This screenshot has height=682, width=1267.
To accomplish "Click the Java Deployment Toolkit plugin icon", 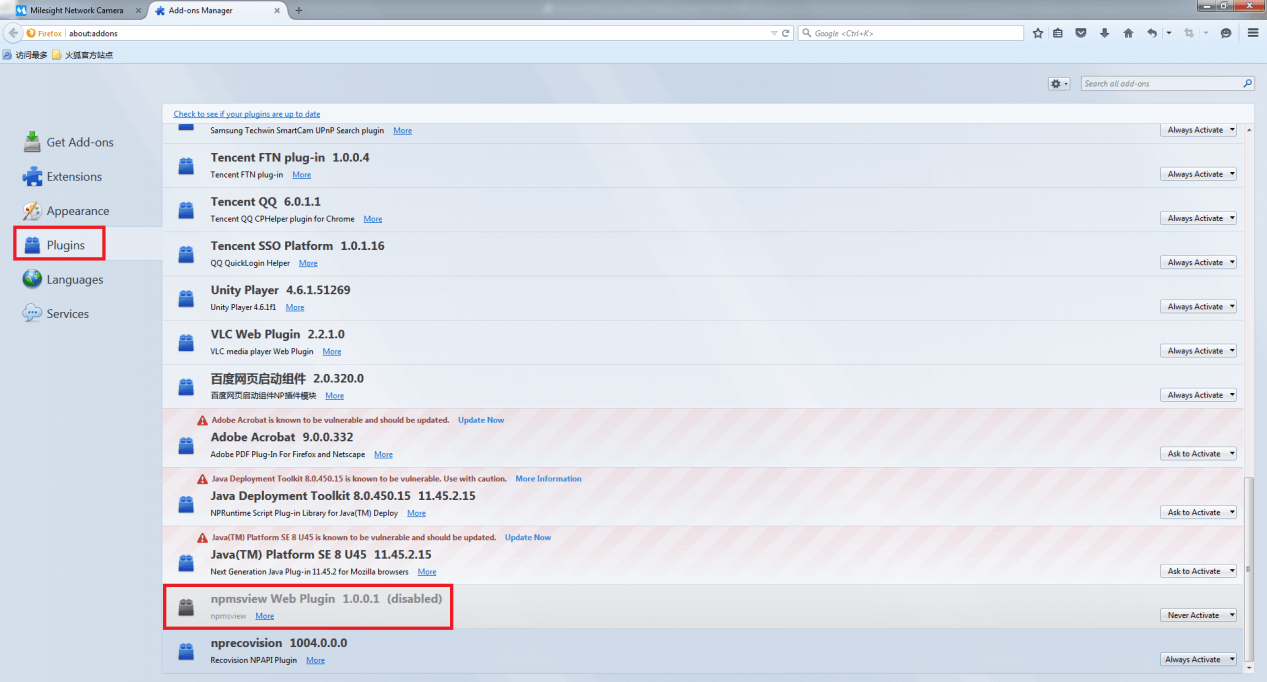I will coord(186,504).
